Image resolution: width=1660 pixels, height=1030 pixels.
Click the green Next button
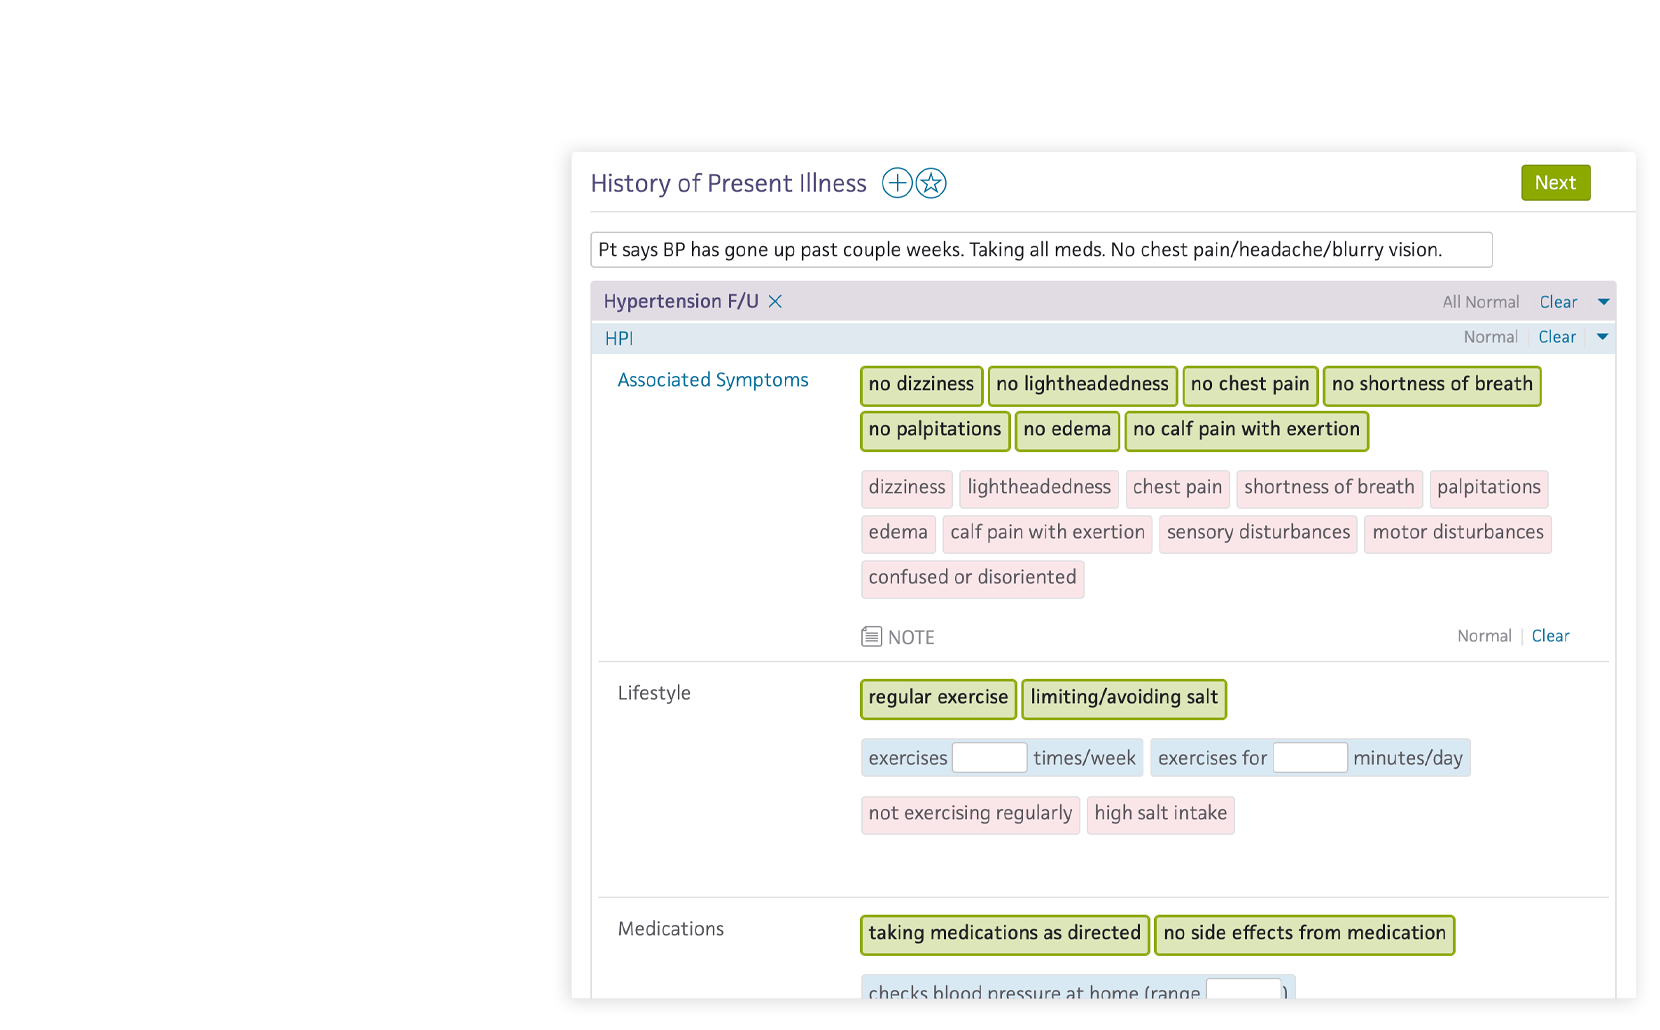tap(1555, 183)
